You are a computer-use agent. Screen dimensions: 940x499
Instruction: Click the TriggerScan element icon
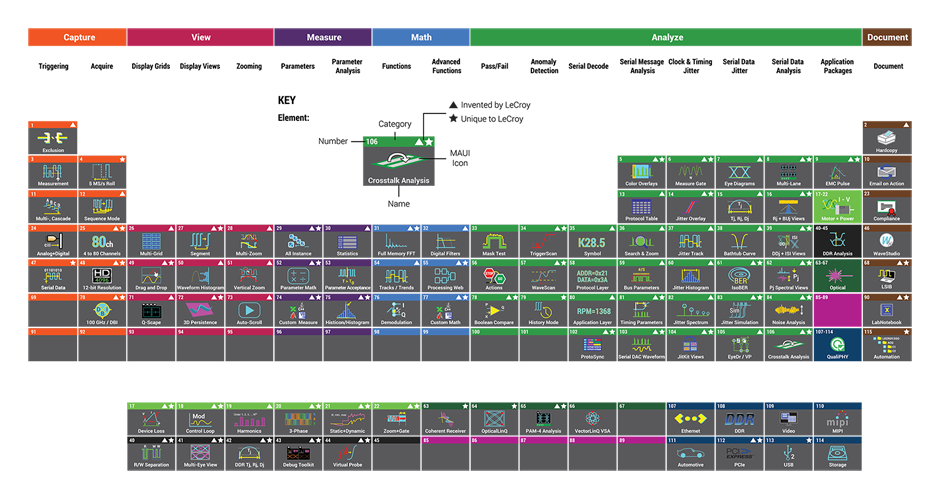pyautogui.click(x=543, y=242)
